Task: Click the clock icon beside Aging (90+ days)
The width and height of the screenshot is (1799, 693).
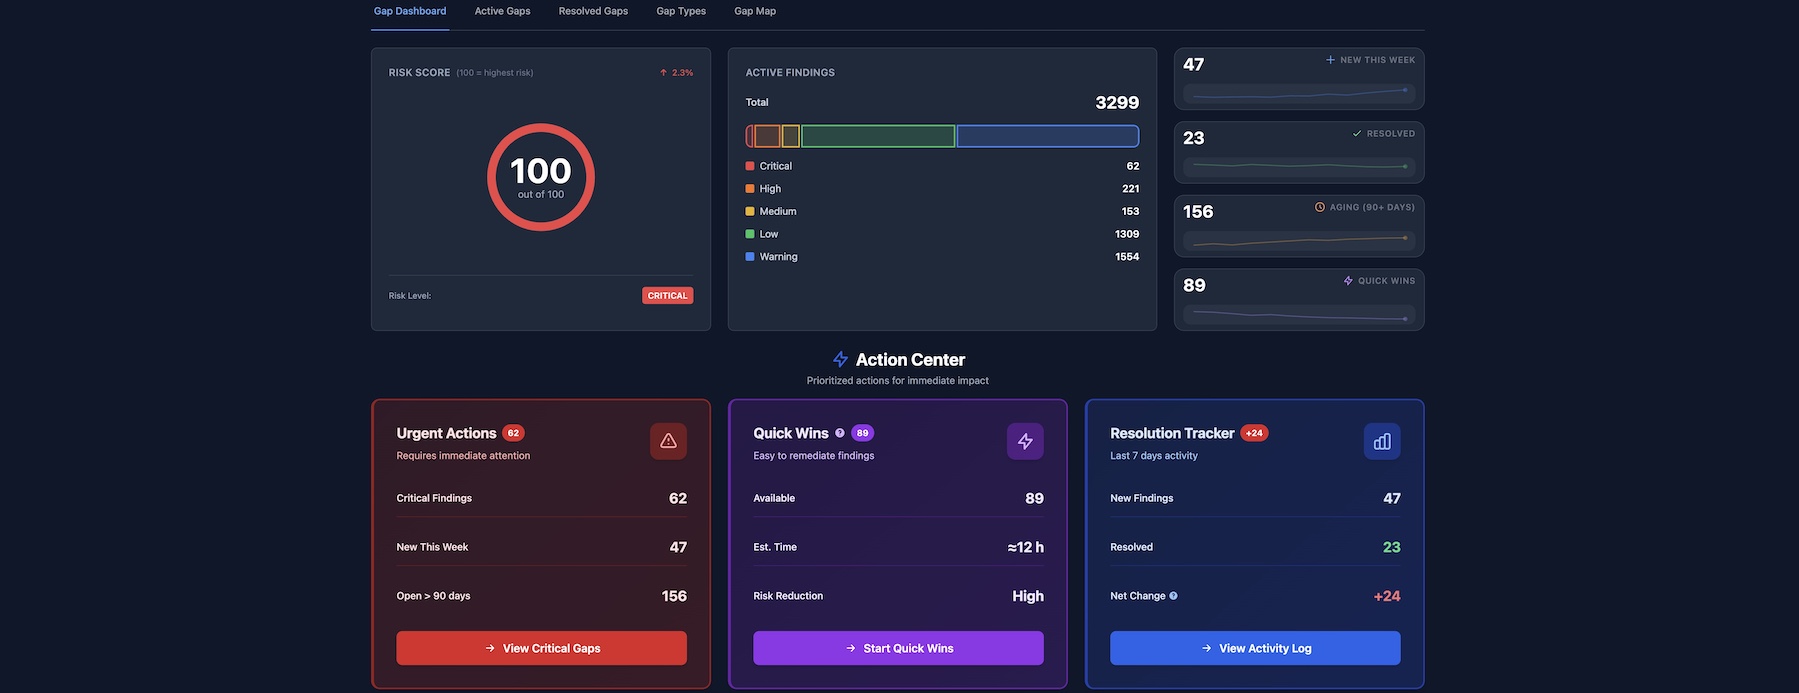Action: [1320, 207]
